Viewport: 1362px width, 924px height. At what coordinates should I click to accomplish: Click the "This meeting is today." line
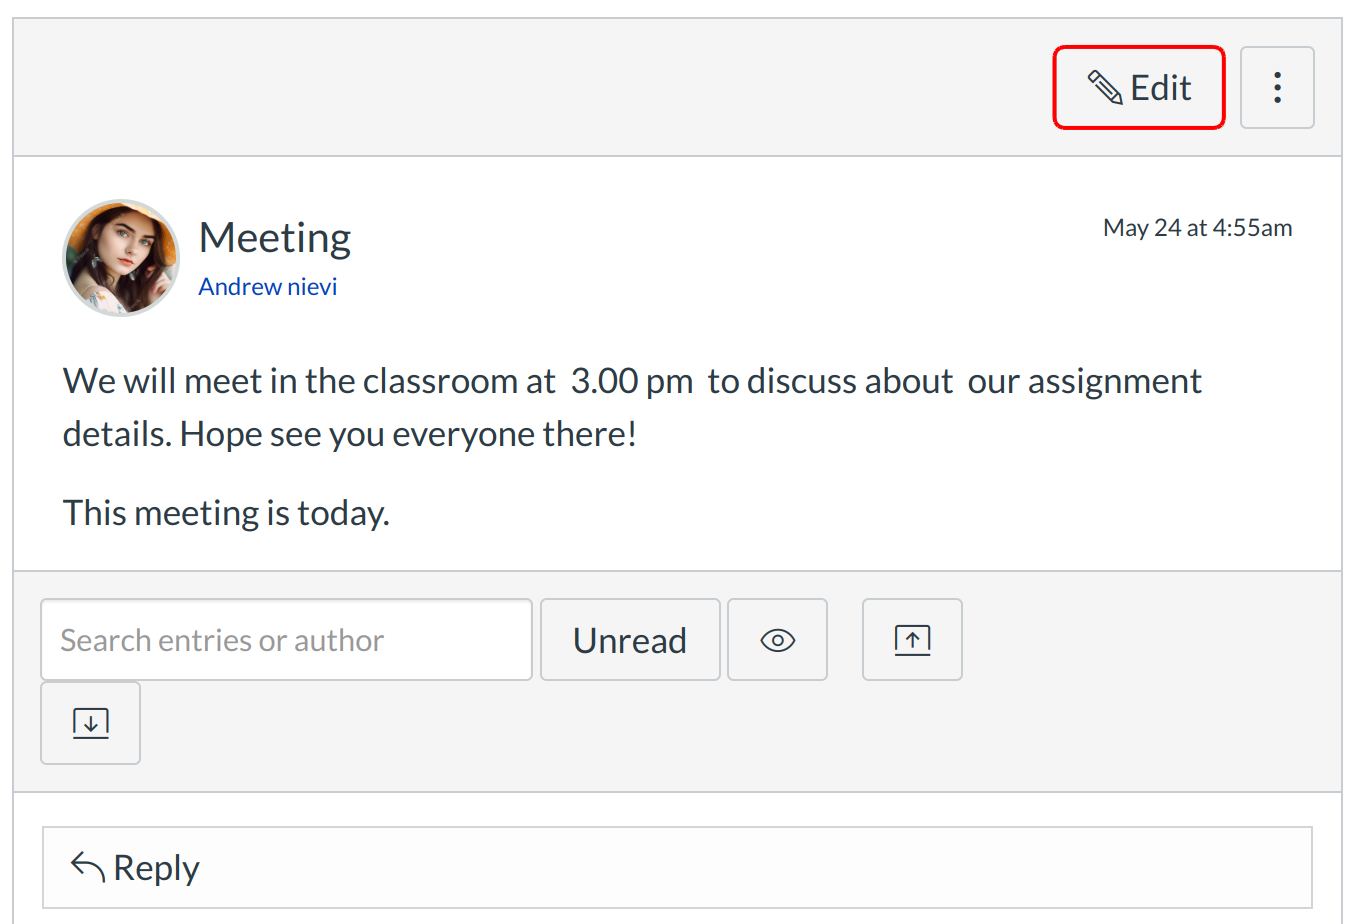226,513
